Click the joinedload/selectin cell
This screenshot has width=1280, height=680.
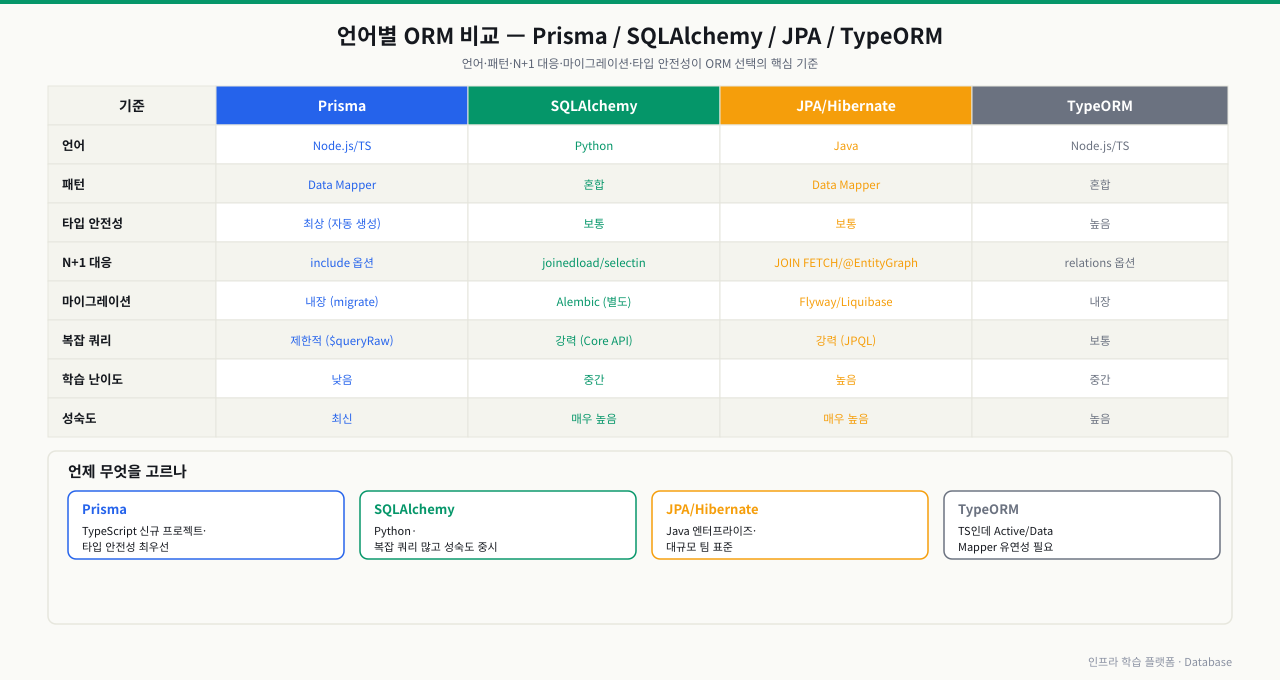[594, 262]
